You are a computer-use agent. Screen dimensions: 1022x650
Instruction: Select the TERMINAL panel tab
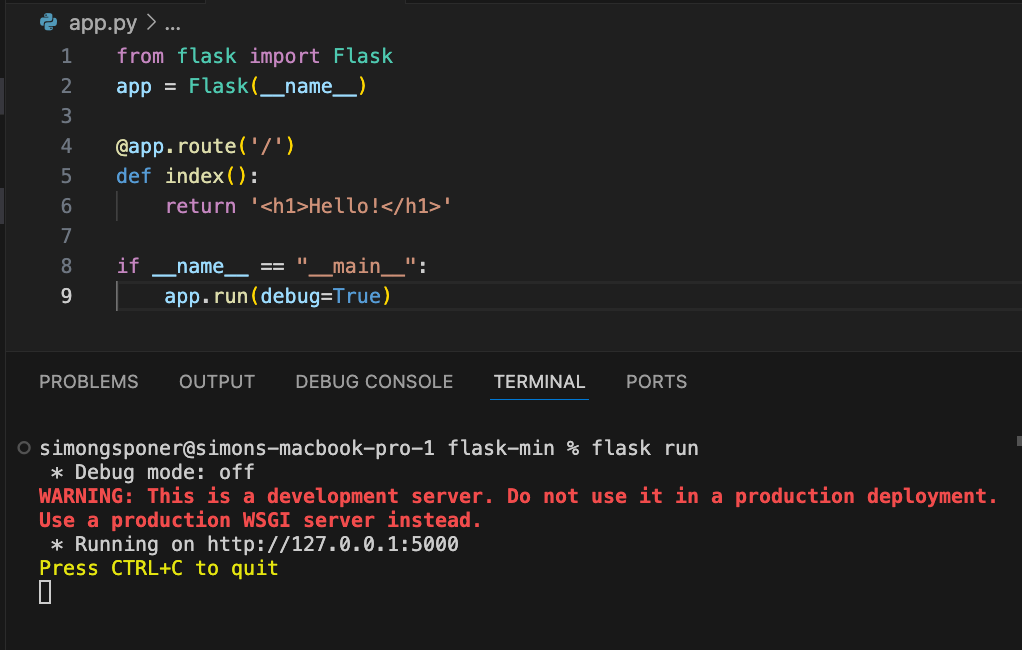click(539, 381)
